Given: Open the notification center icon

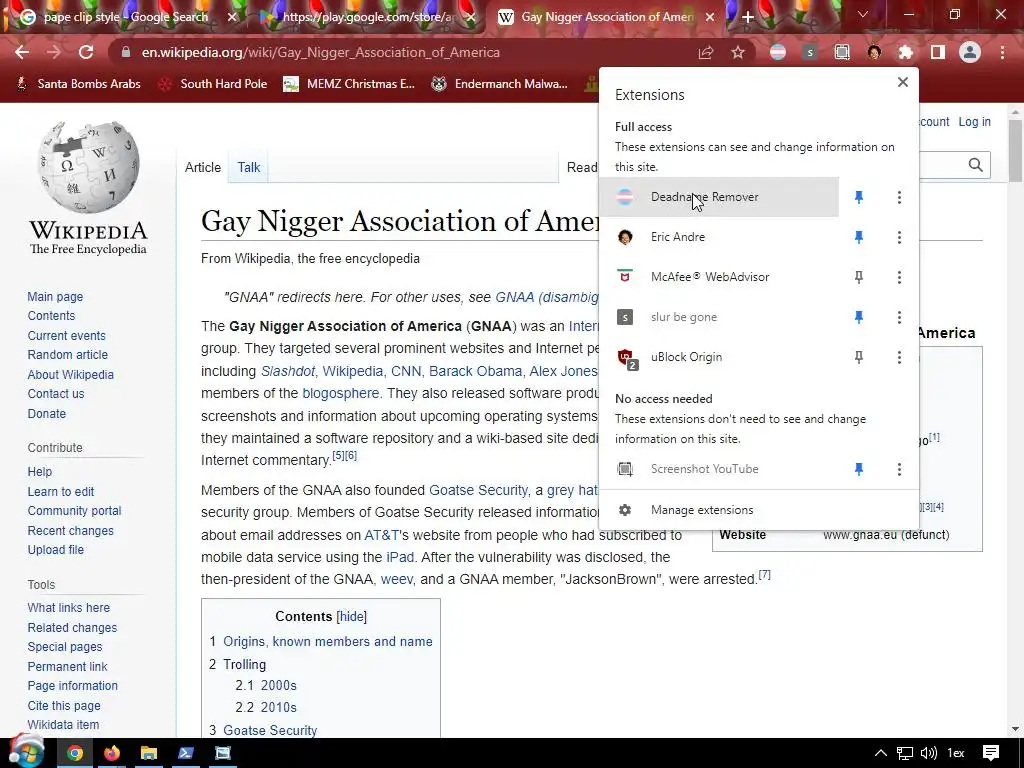Looking at the screenshot, I should [991, 753].
